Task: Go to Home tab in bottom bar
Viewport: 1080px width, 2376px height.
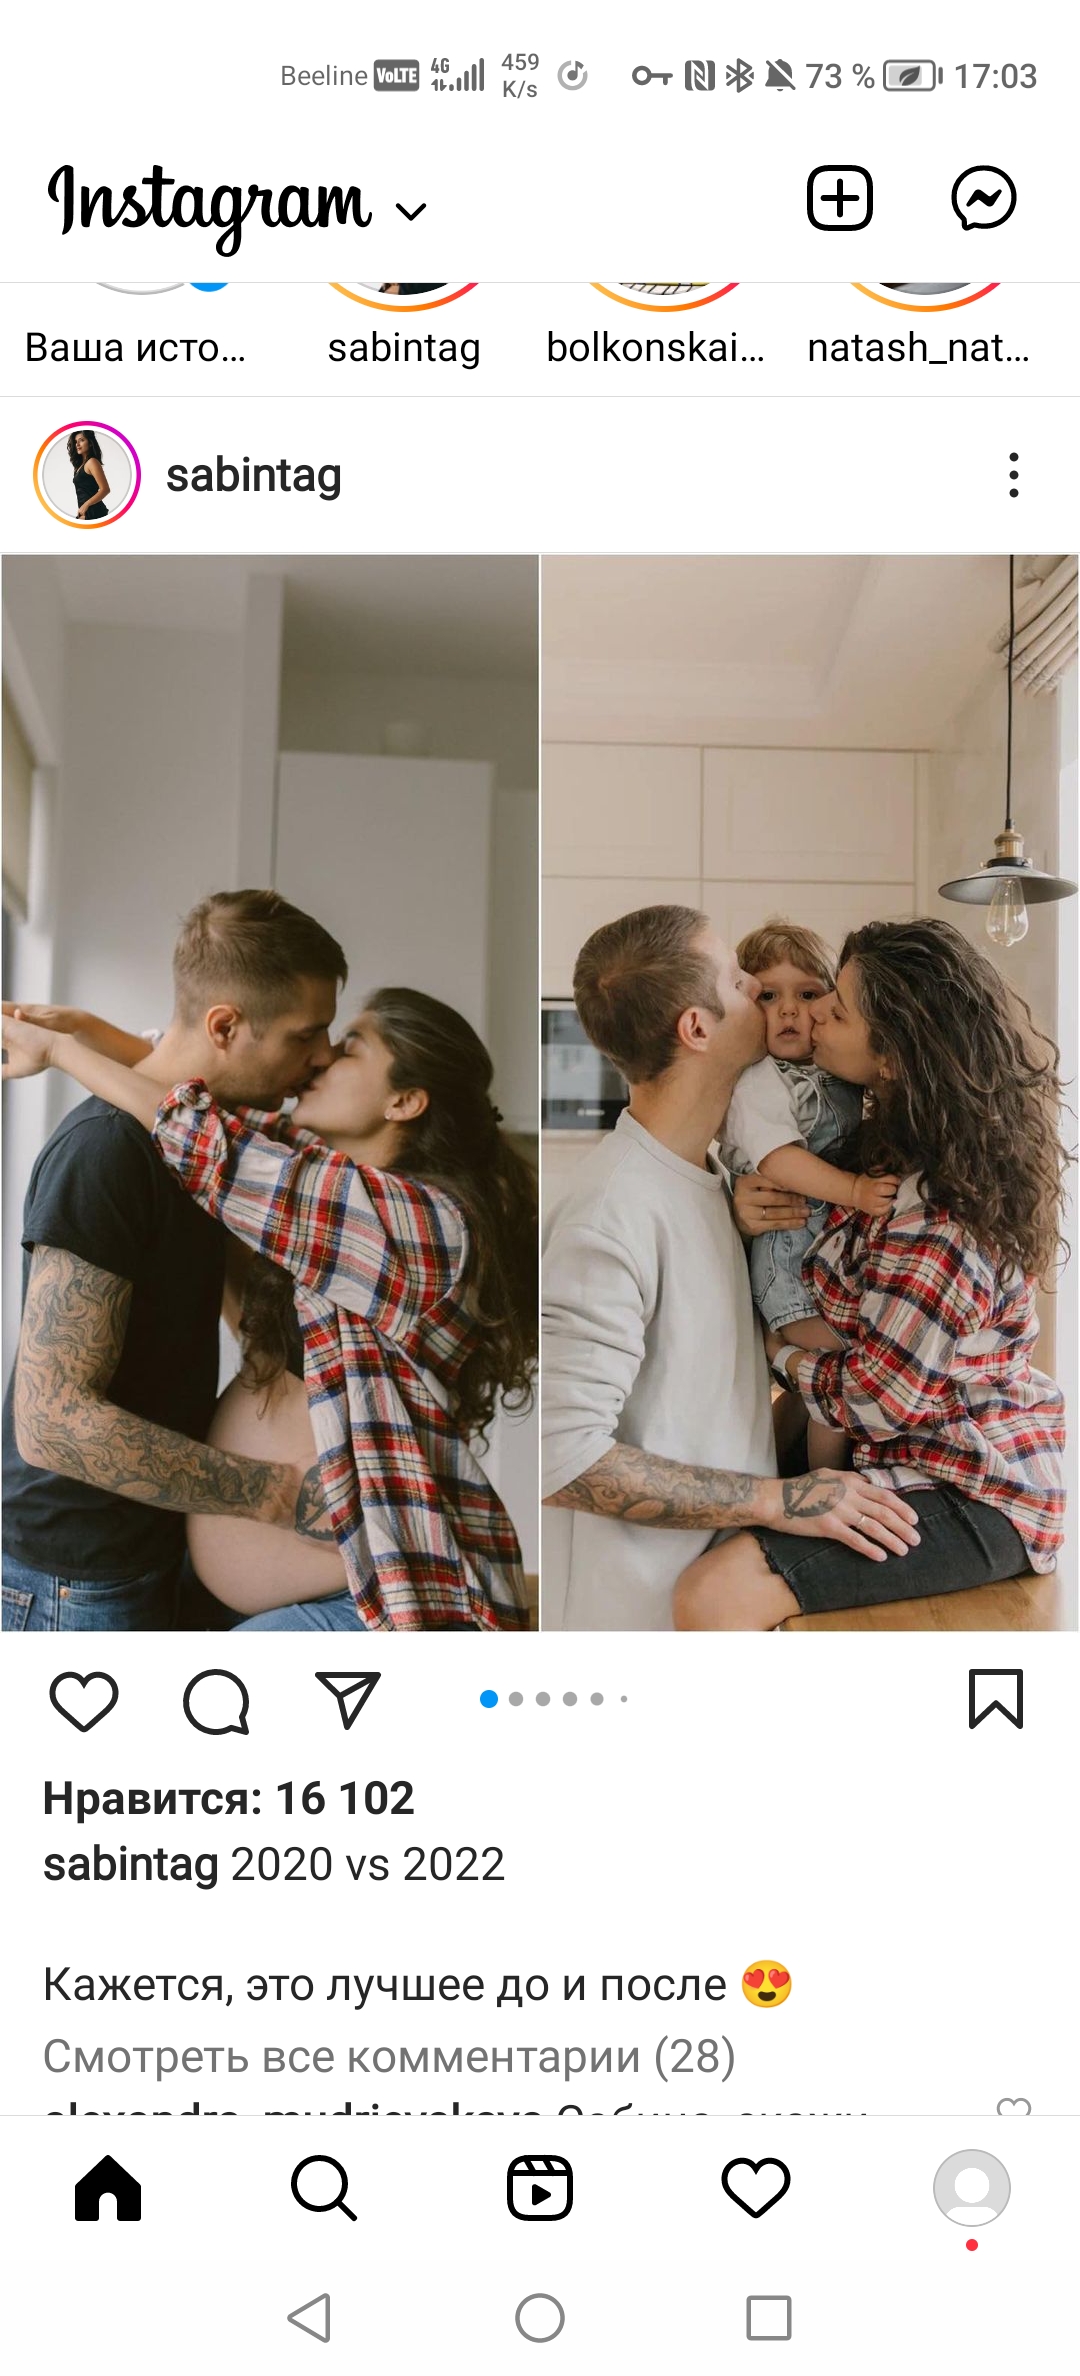Action: (x=108, y=2188)
